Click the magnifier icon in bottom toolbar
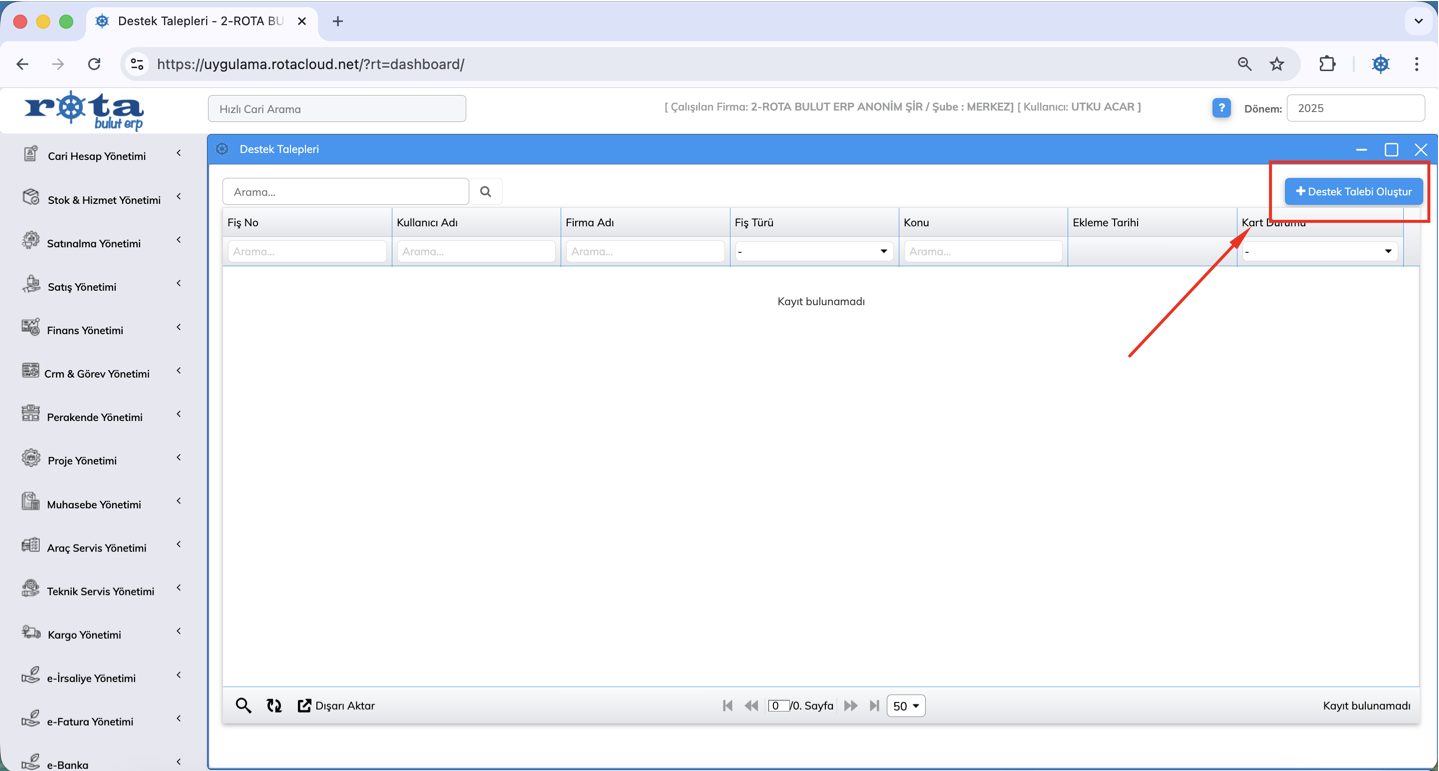The height and width of the screenshot is (771, 1439). point(243,706)
